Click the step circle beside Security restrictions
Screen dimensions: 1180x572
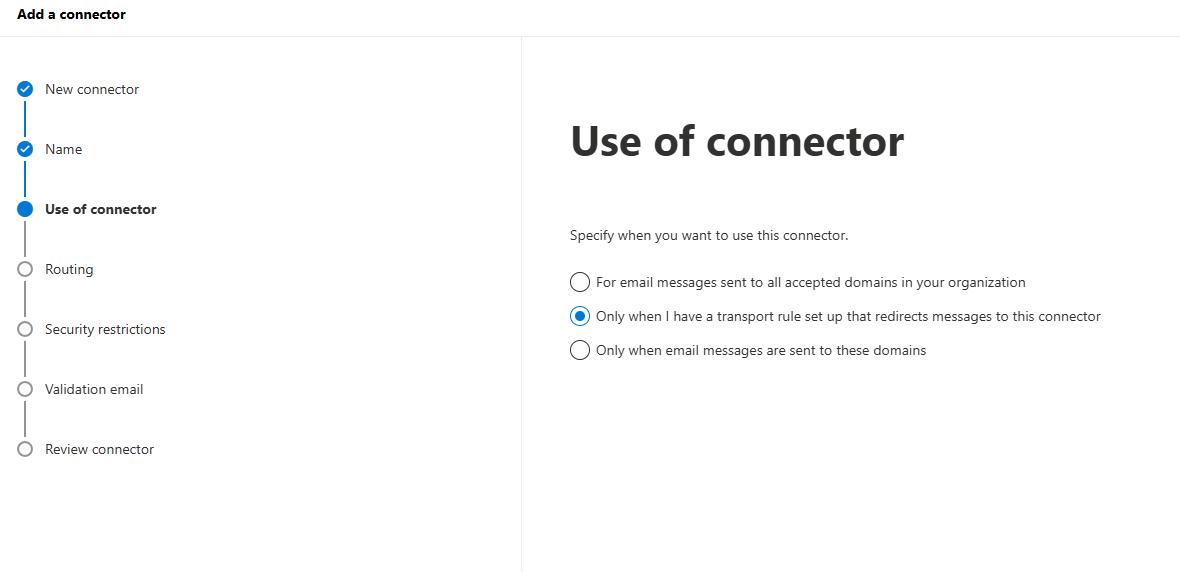coord(25,329)
